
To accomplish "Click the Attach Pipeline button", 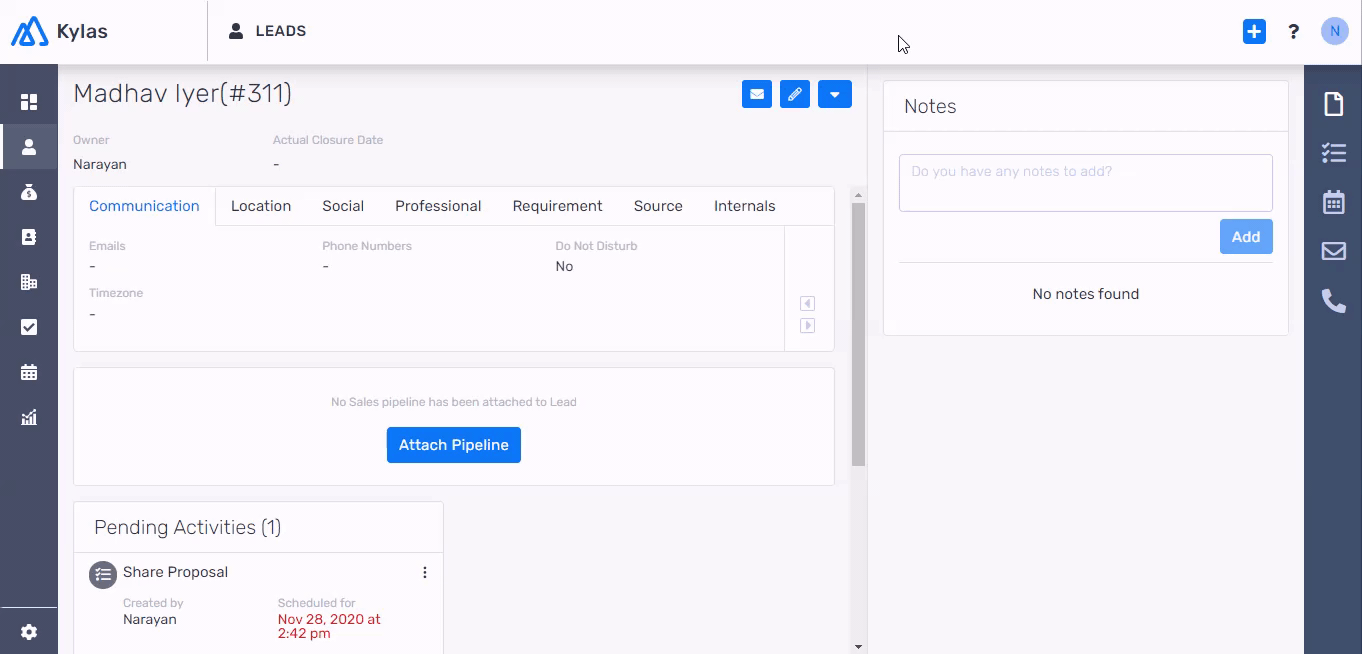I will tap(454, 445).
